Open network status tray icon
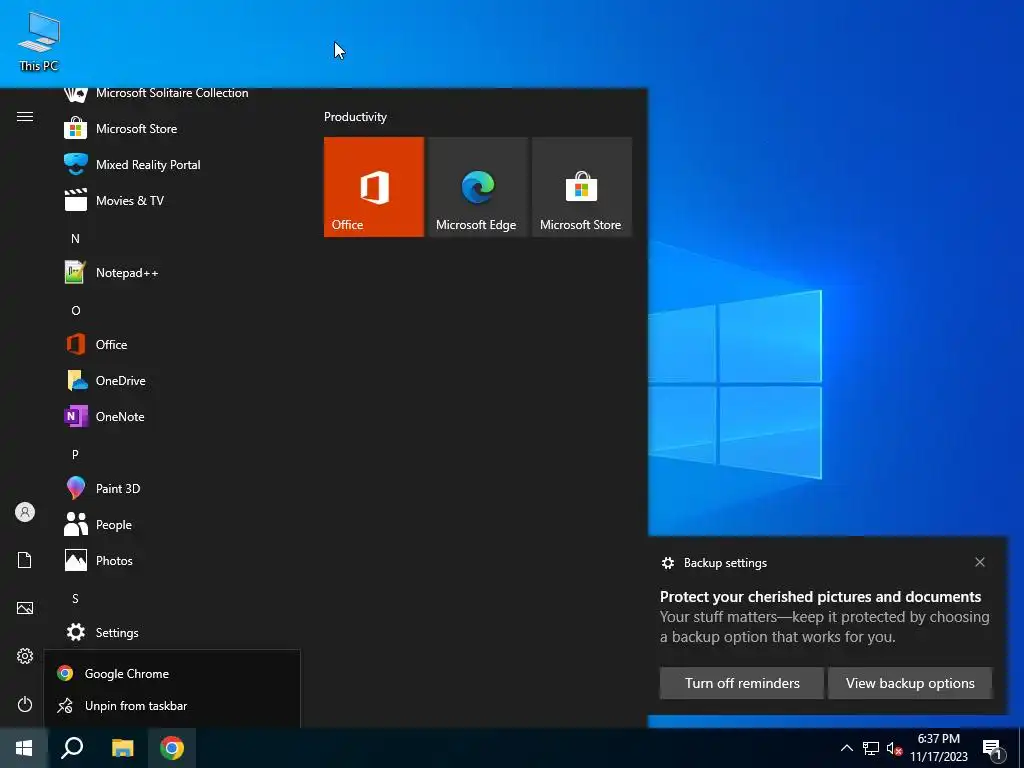This screenshot has height=768, width=1024. [871, 748]
